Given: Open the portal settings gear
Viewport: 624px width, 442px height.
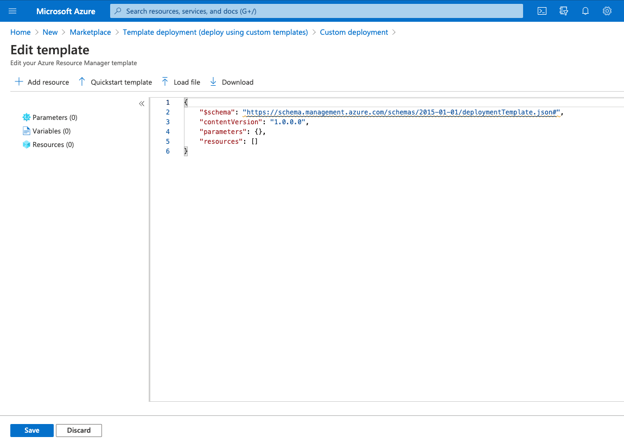Looking at the screenshot, I should 607,11.
